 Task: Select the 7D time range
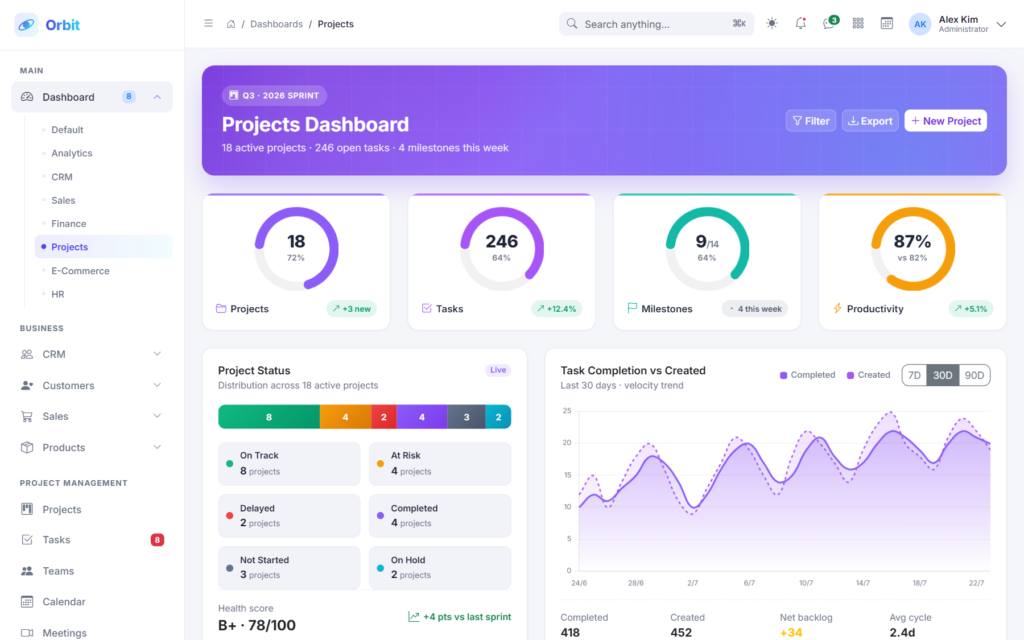914,376
